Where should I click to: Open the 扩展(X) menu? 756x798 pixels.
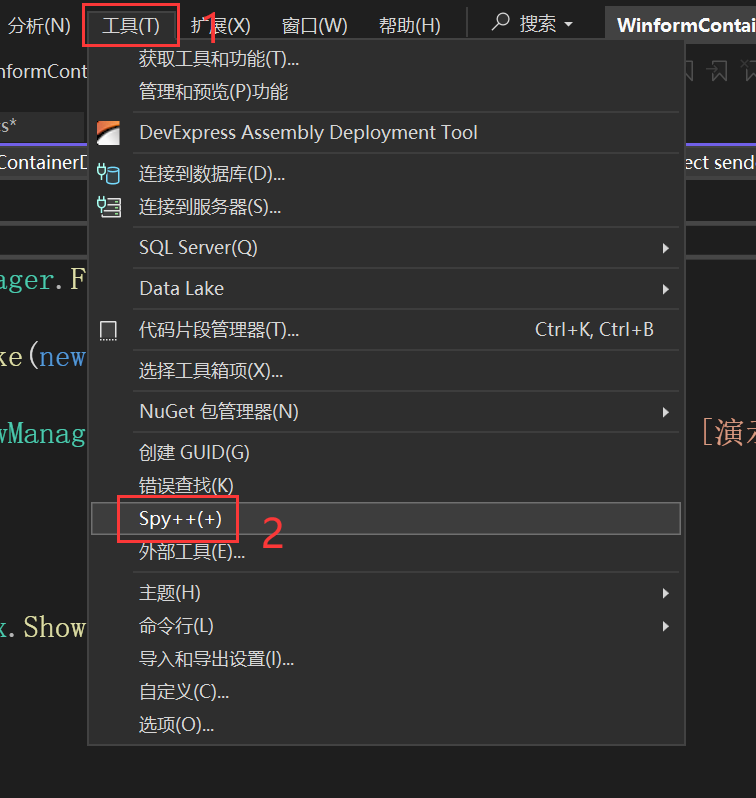point(220,25)
